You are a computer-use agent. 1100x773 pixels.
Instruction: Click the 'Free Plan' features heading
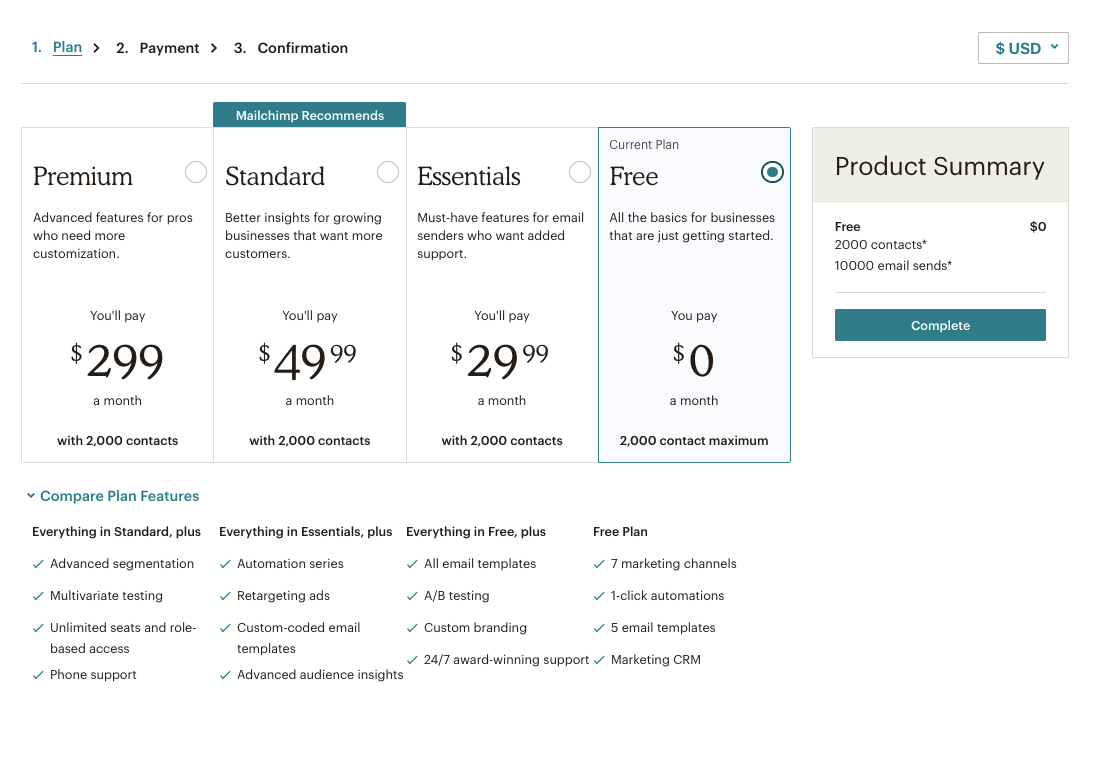(620, 532)
